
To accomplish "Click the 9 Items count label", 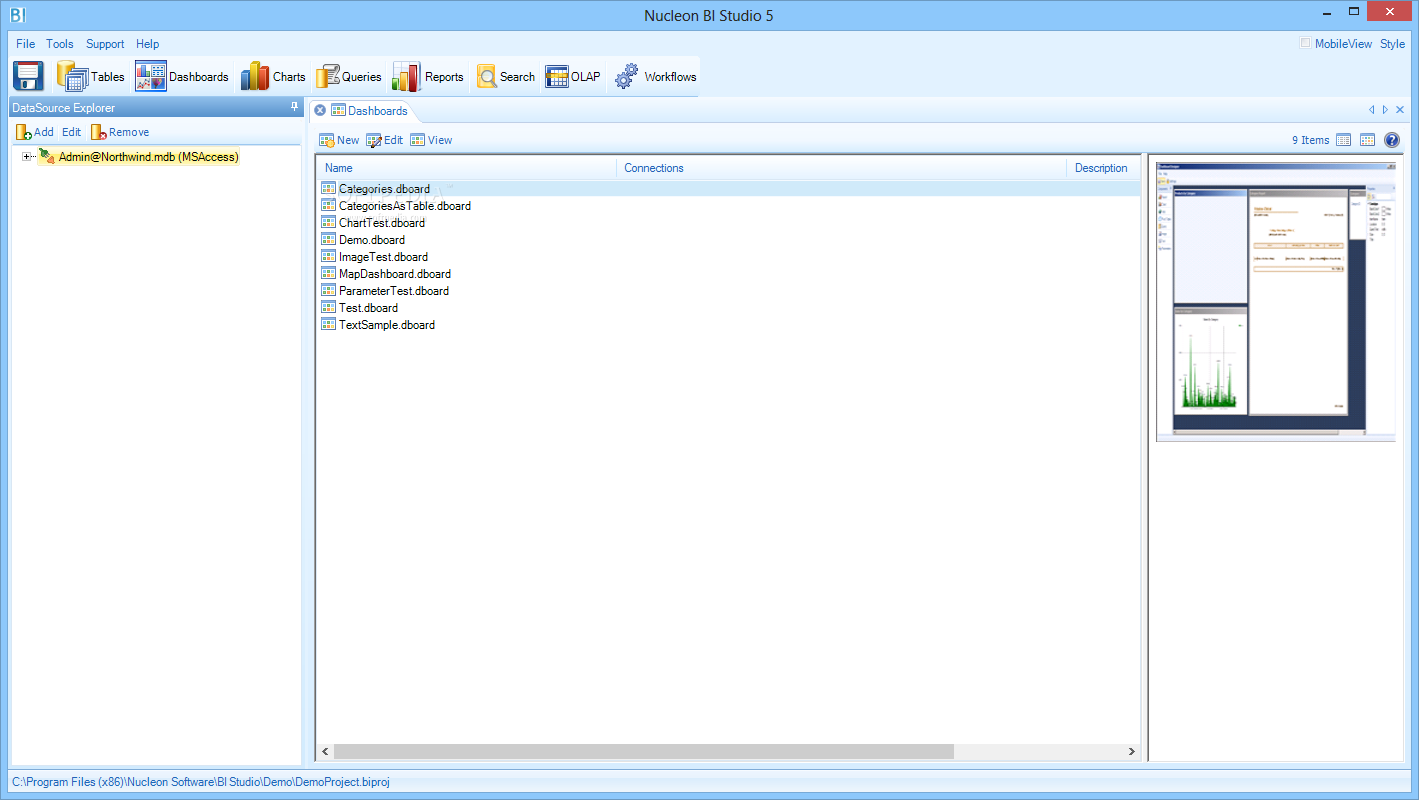I will pos(1310,140).
